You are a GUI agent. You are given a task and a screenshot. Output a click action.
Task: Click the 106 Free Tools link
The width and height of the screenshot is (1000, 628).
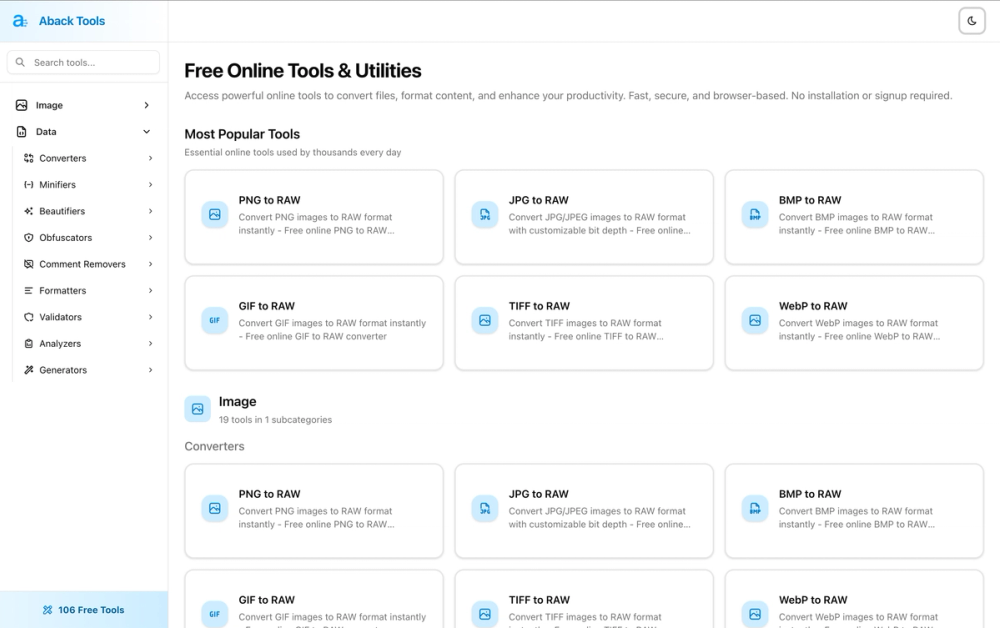pyautogui.click(x=83, y=609)
